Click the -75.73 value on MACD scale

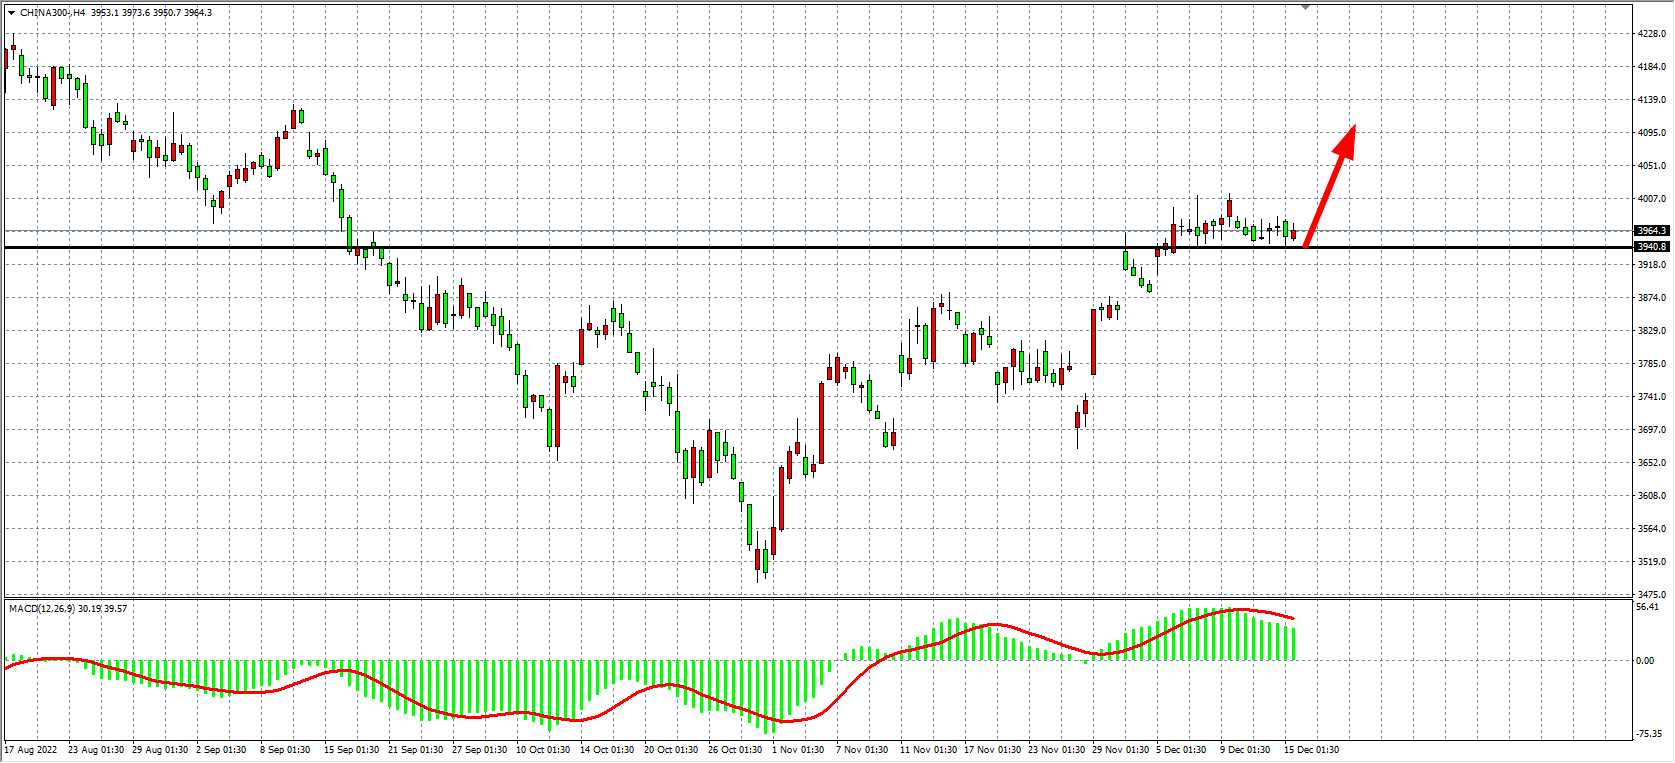1649,735
